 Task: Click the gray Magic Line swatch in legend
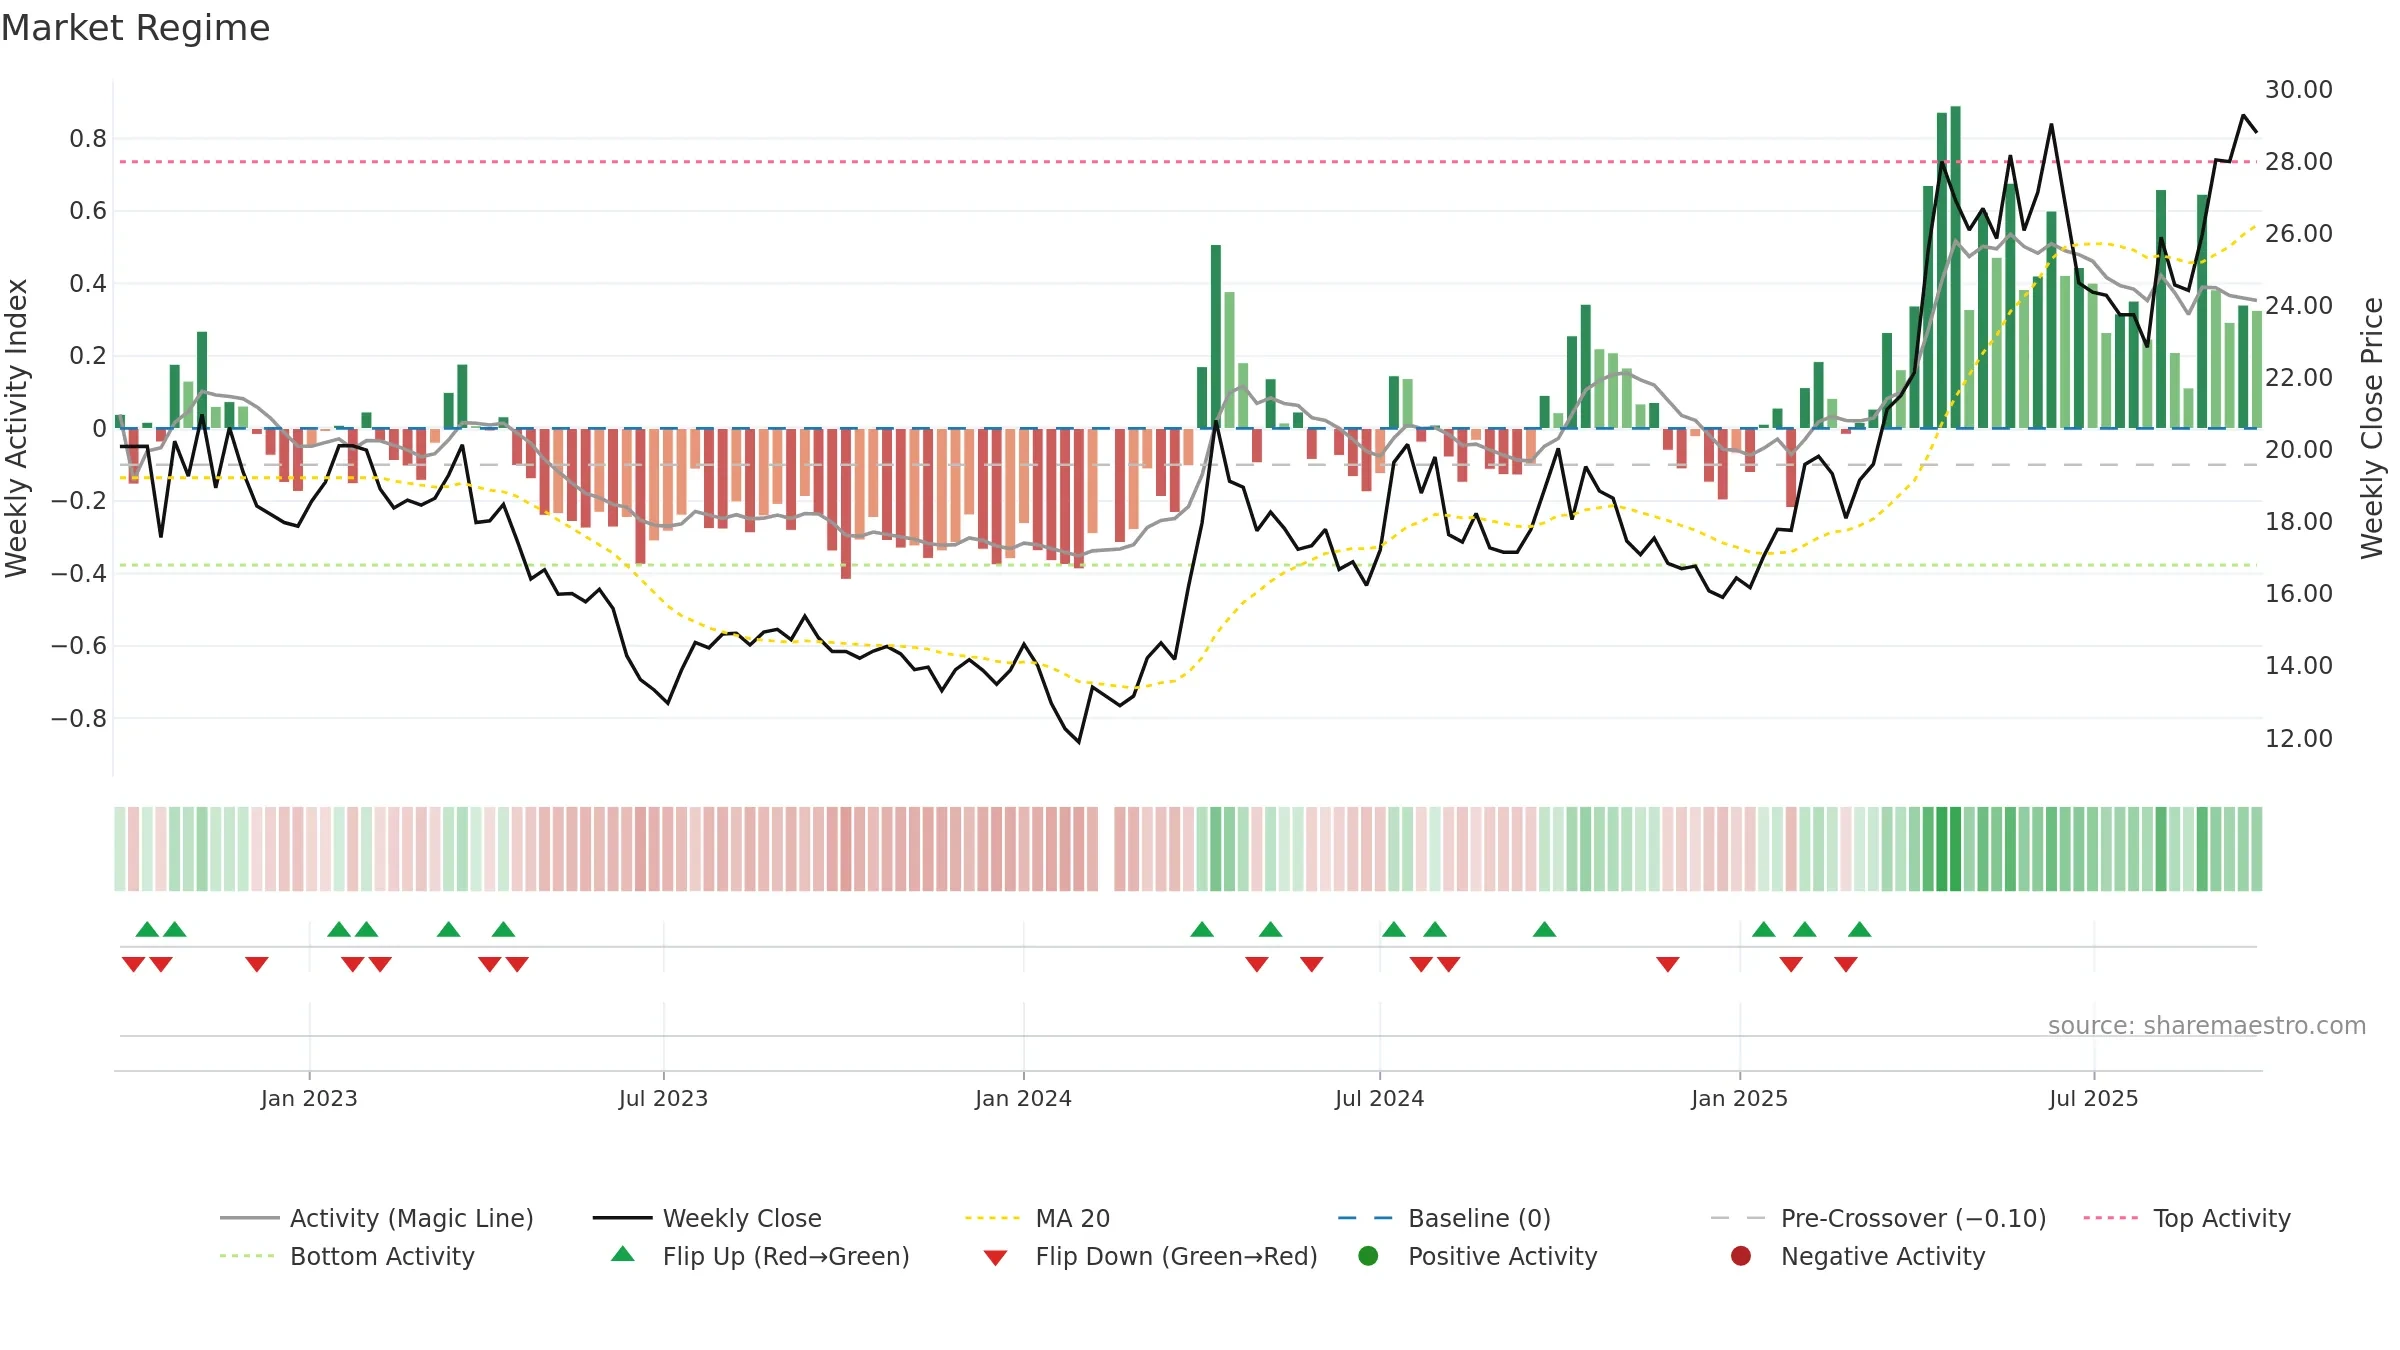[x=250, y=1218]
